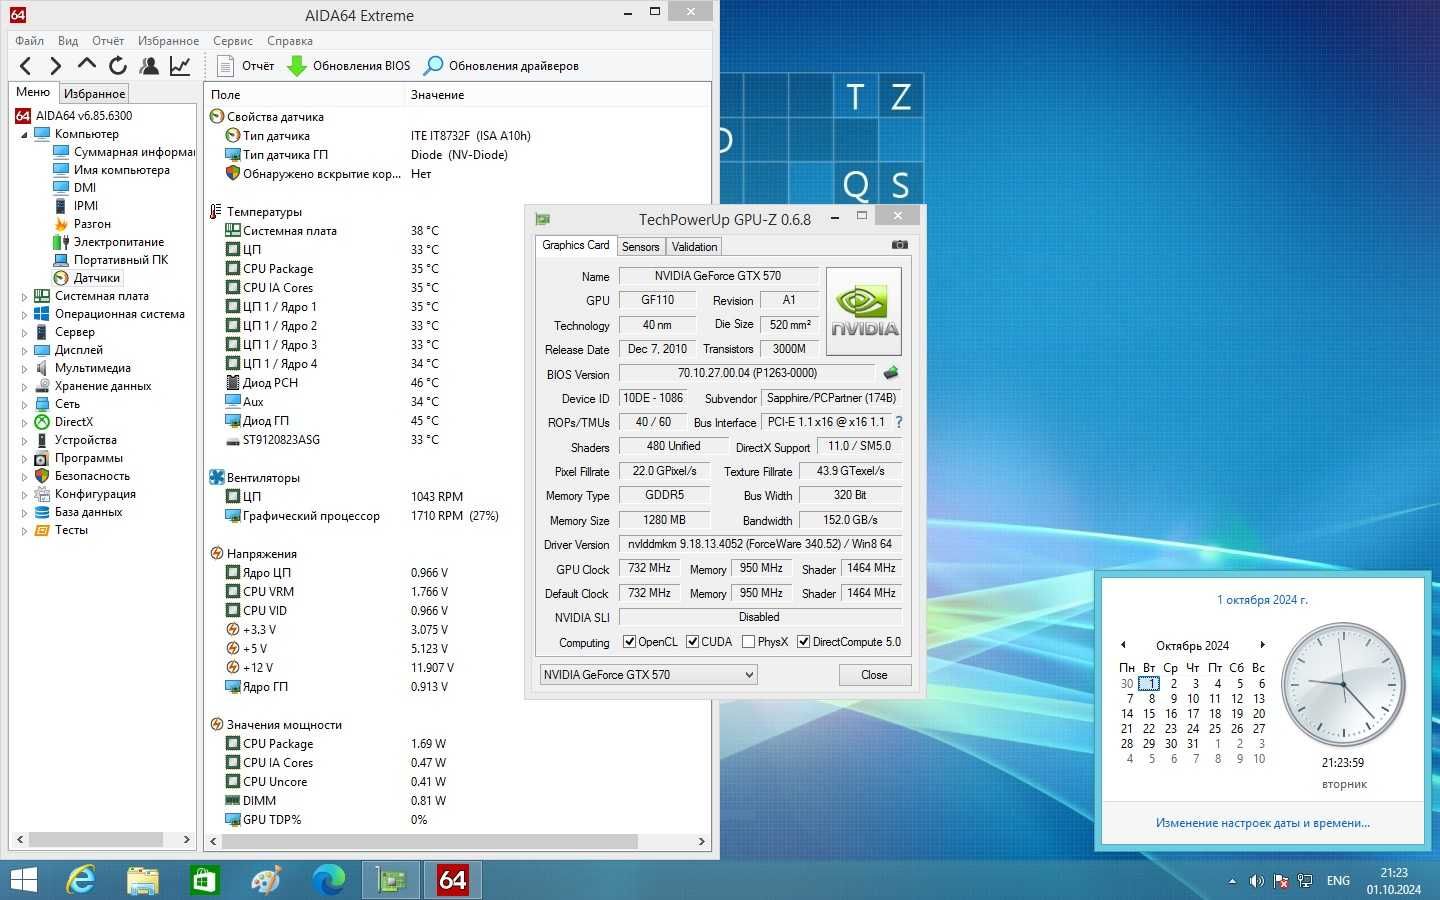This screenshot has width=1440, height=900.
Task: Go forward with AIDA64 forward arrow
Action: pyautogui.click(x=56, y=66)
